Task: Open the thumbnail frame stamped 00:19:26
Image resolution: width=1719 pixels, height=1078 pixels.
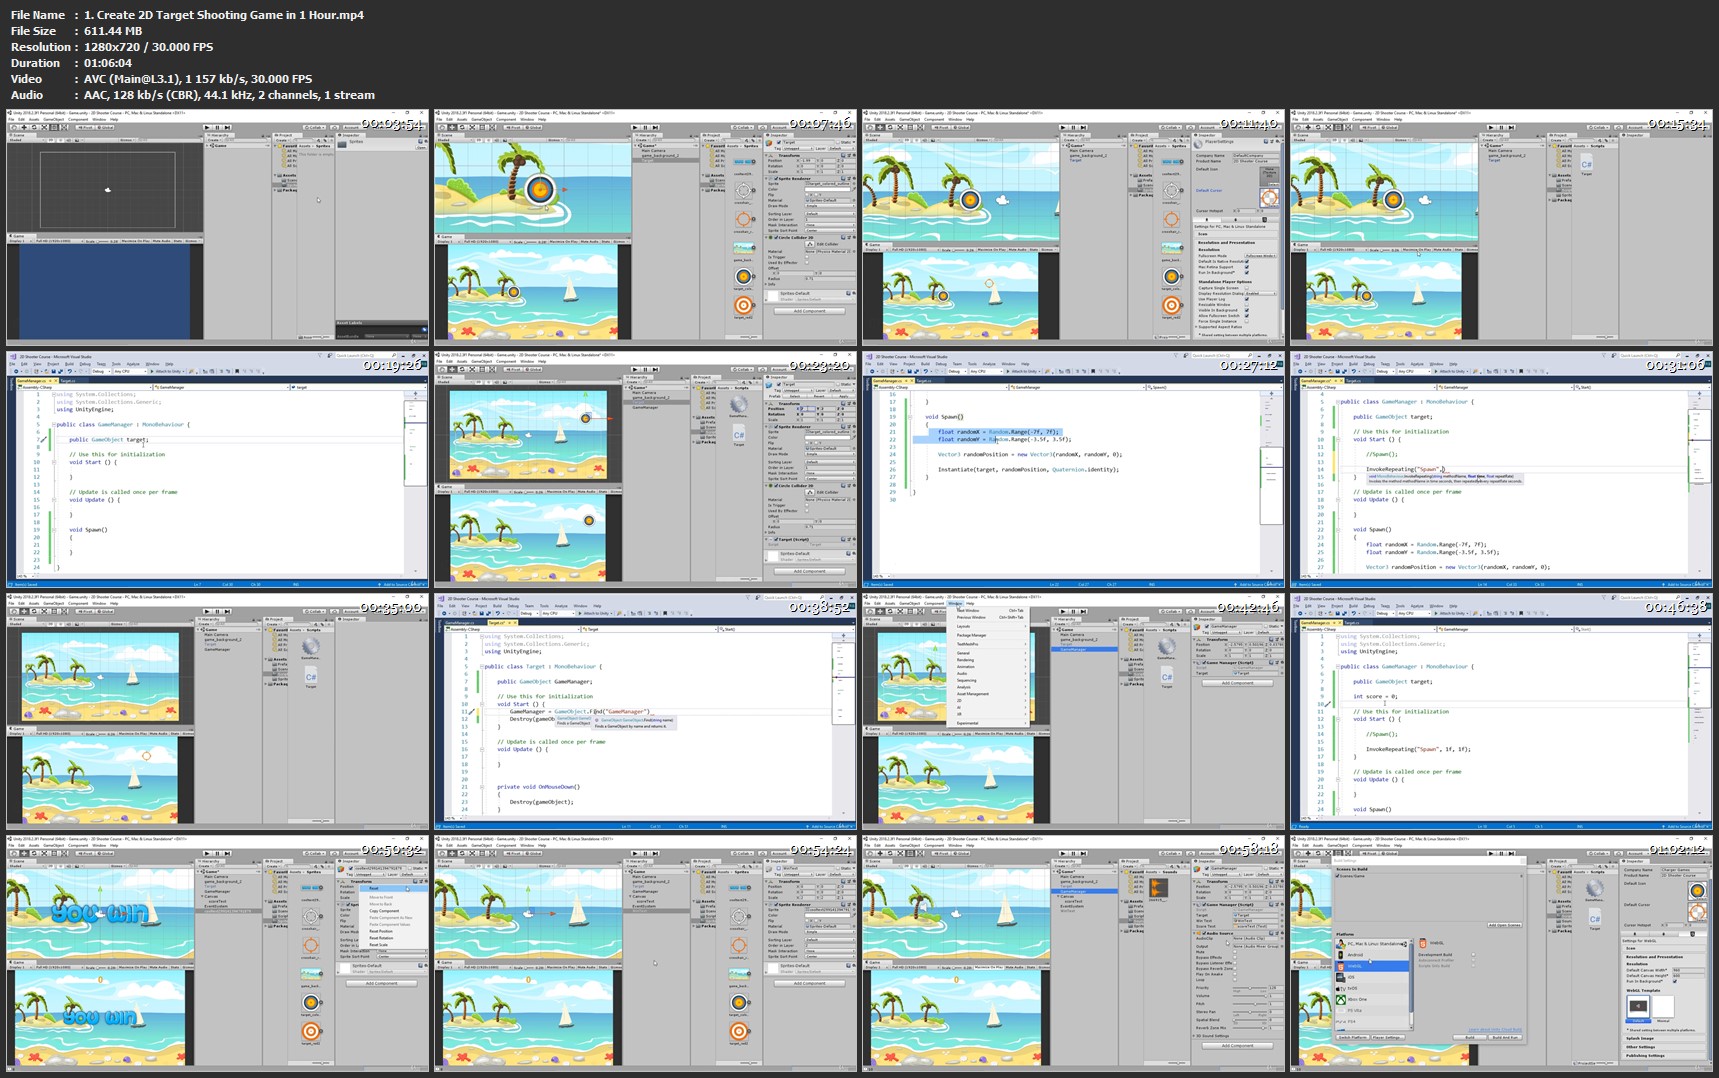Action: click(217, 469)
